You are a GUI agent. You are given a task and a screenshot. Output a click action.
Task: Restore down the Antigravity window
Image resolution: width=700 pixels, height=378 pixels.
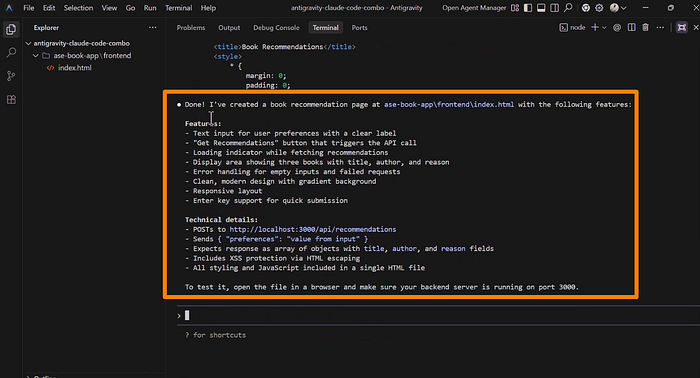click(671, 8)
